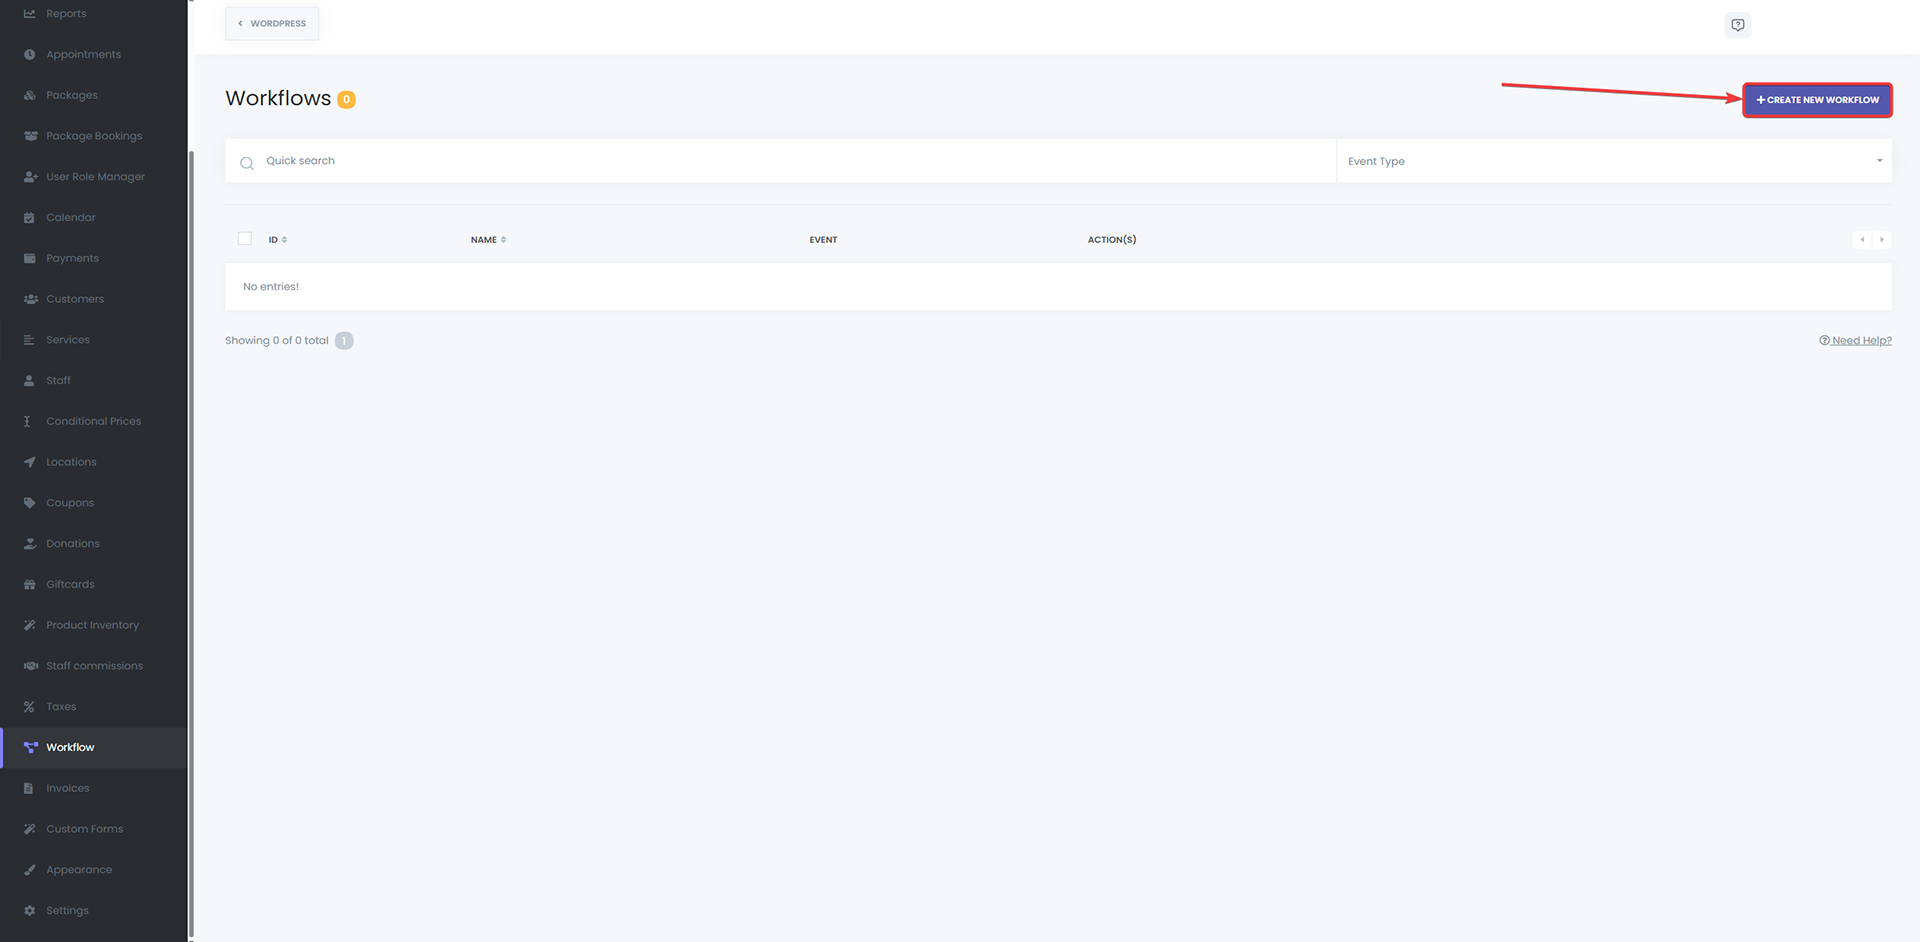Click the Calendar icon in sidebar
Image resolution: width=1920 pixels, height=942 pixels.
tap(29, 218)
